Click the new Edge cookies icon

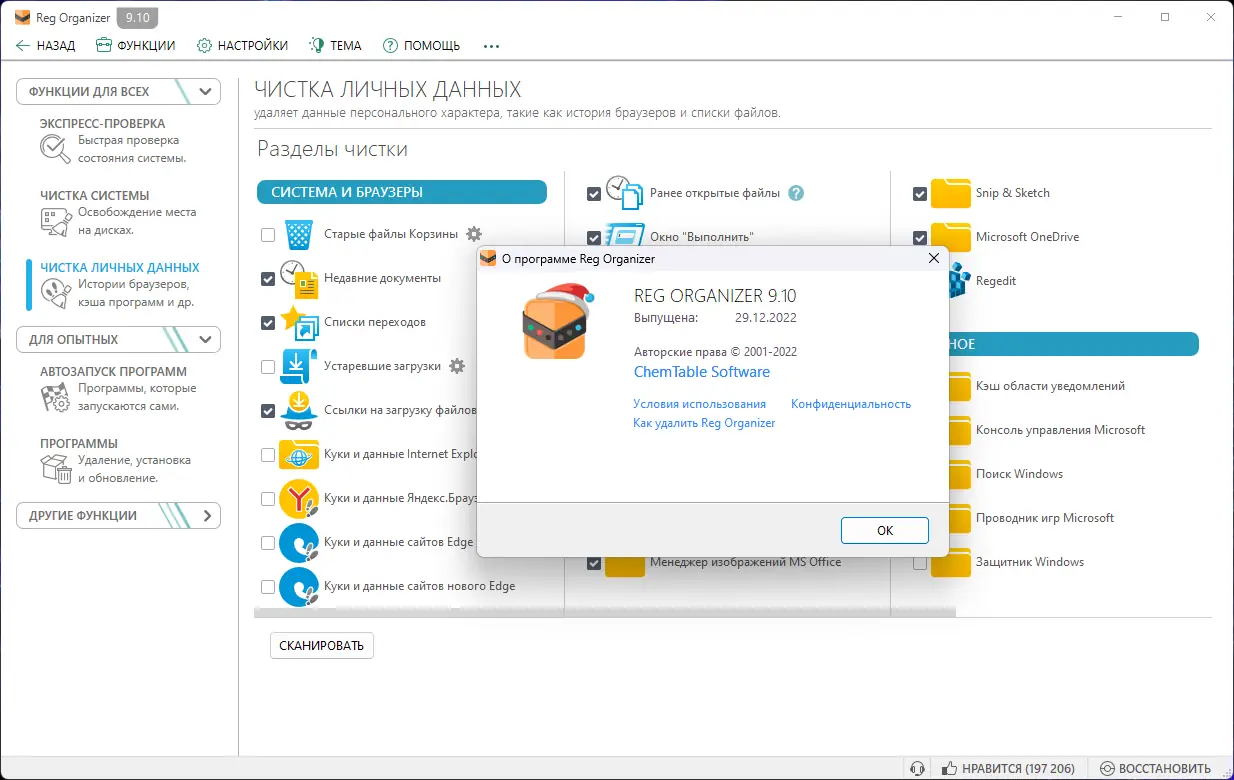tap(299, 587)
